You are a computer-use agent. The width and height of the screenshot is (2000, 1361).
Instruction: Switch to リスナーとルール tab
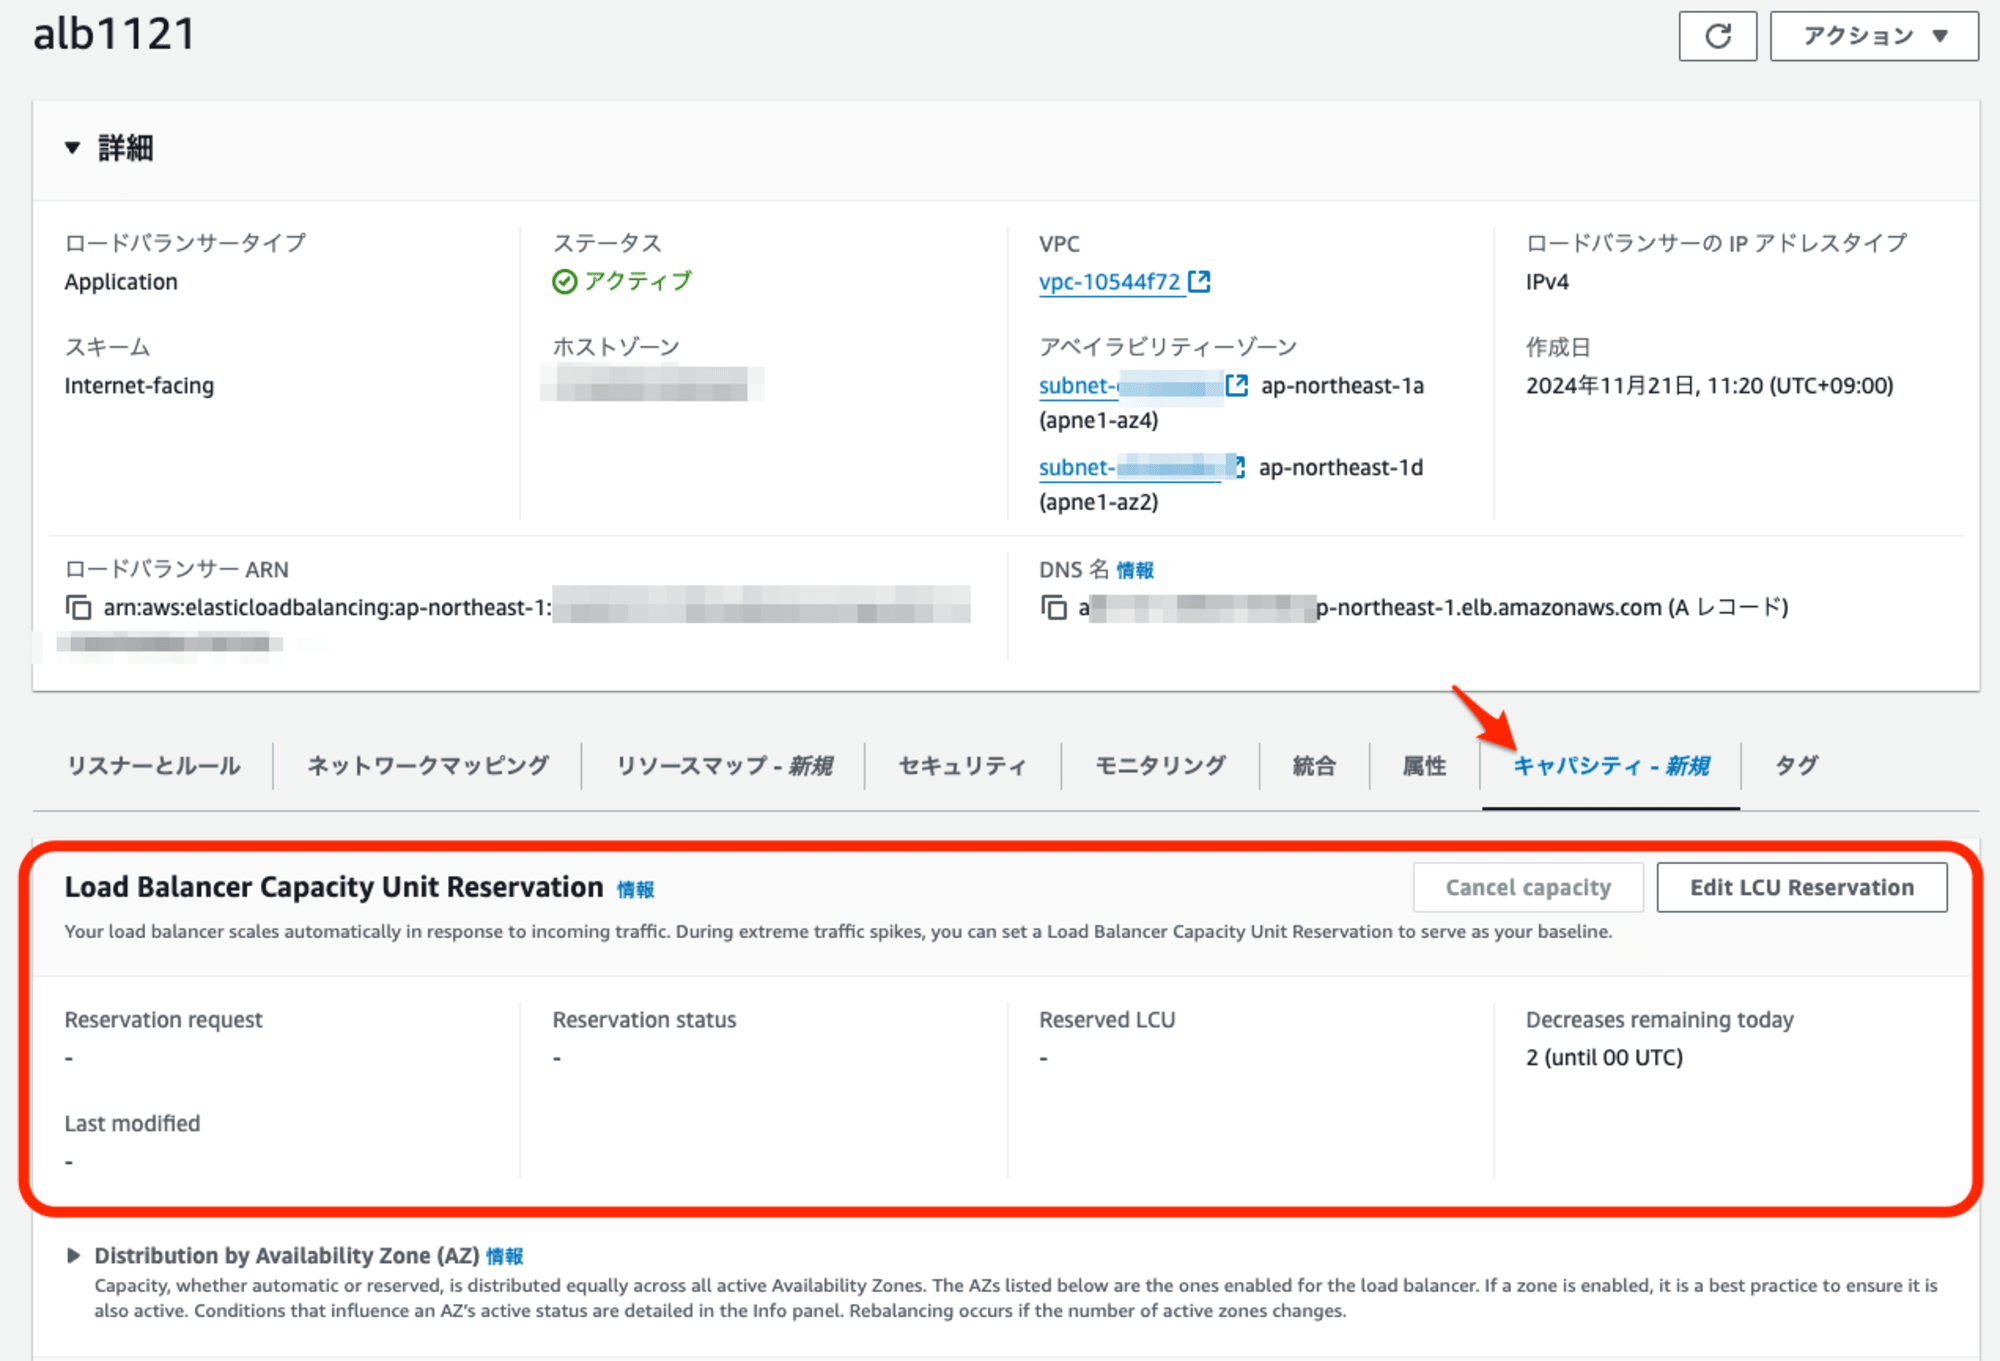(153, 766)
